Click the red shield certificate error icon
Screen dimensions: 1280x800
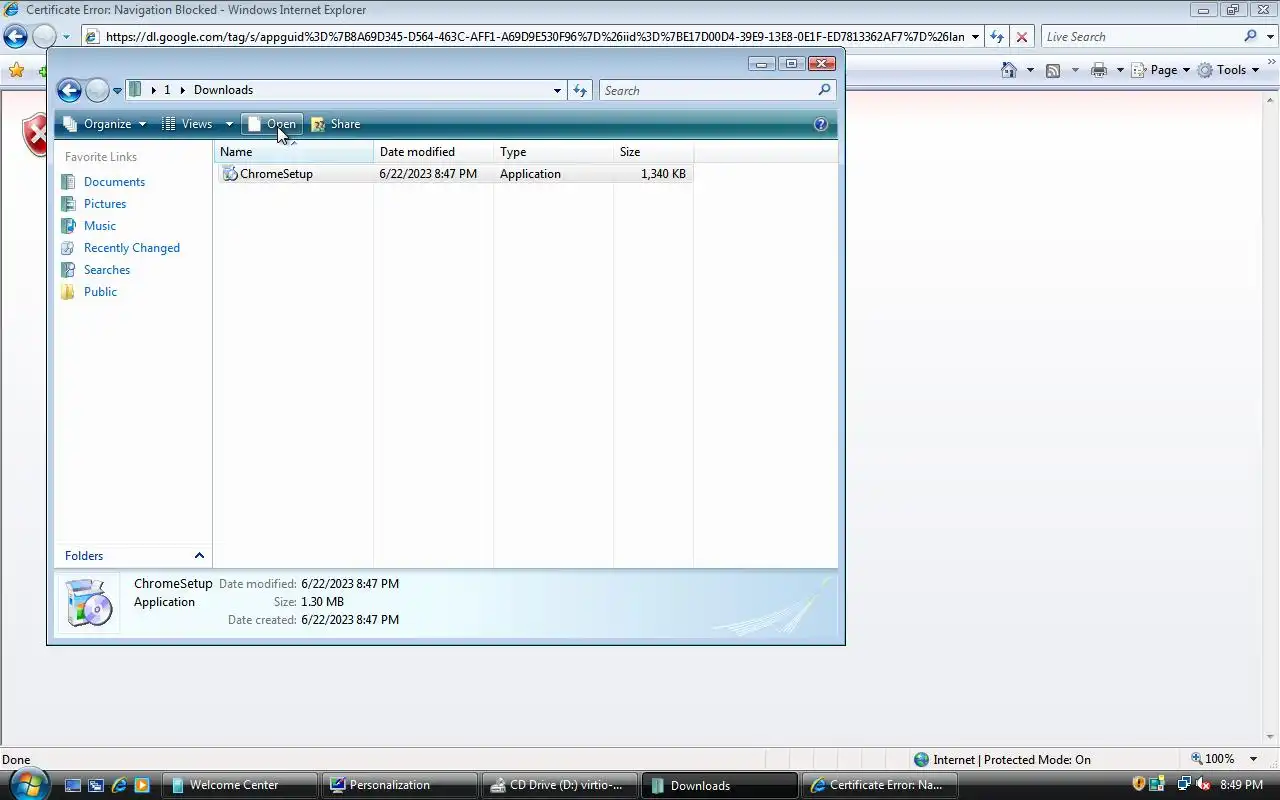click(x=35, y=134)
